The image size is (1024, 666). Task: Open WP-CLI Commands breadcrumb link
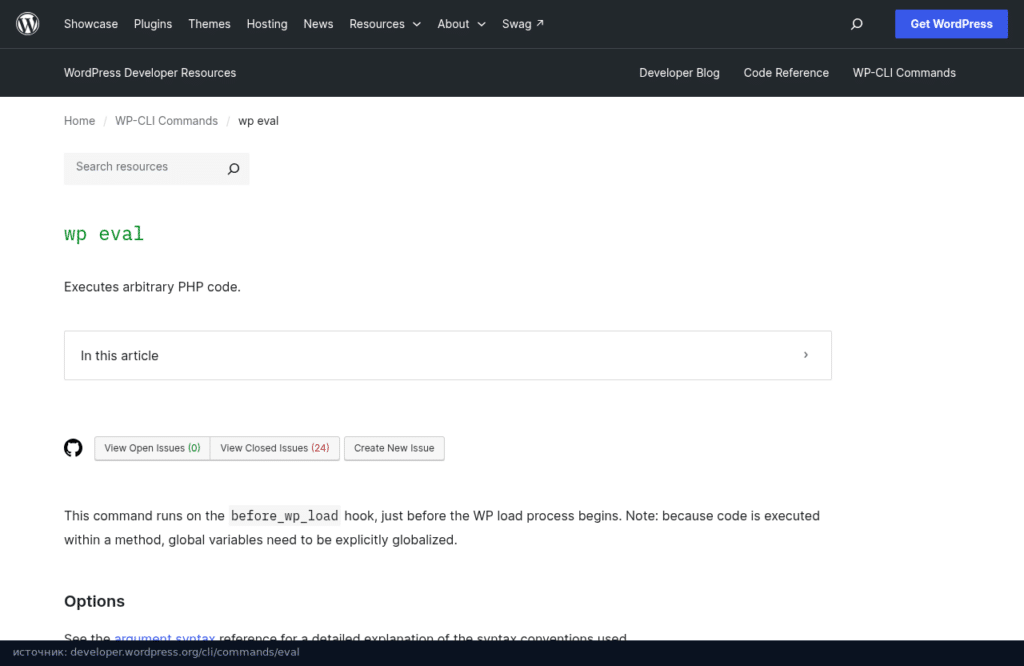(166, 121)
